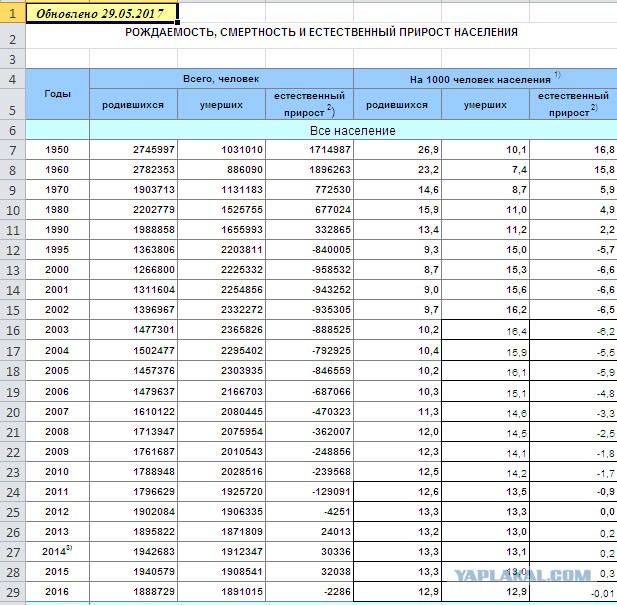The width and height of the screenshot is (617, 605).
Task: Select deaths value 2332272
Action: pos(222,310)
